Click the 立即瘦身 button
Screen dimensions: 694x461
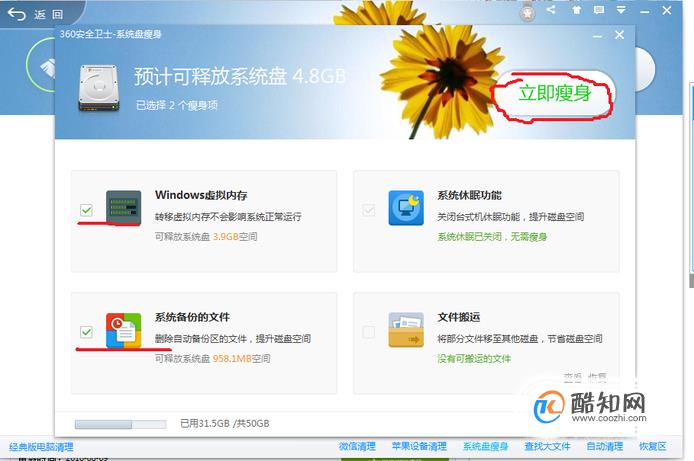tap(554, 94)
